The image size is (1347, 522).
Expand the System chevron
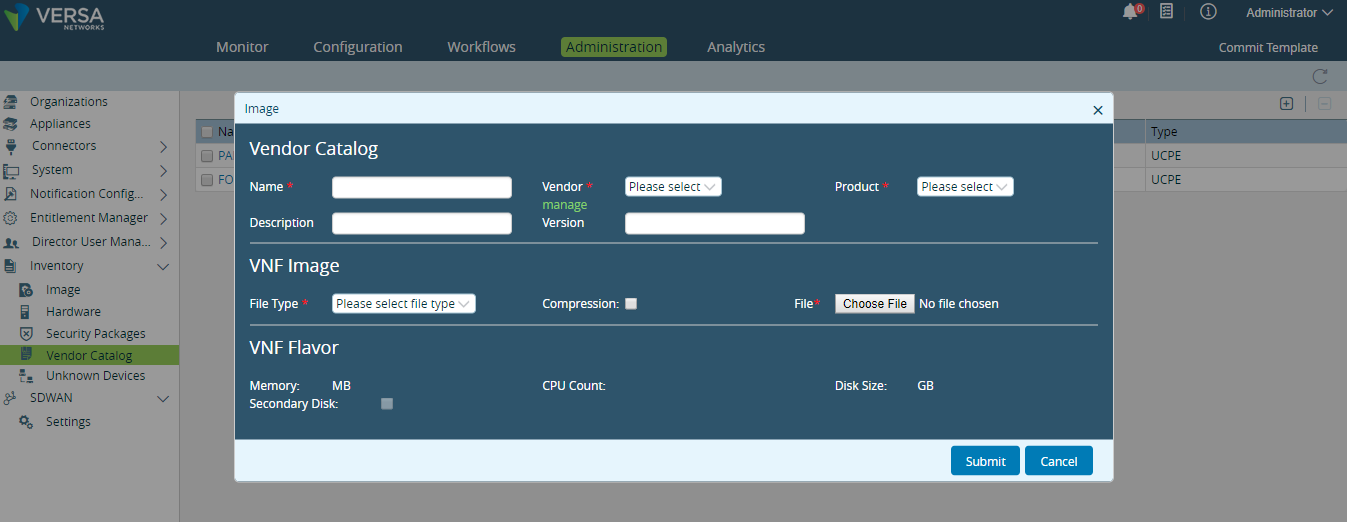coord(164,170)
